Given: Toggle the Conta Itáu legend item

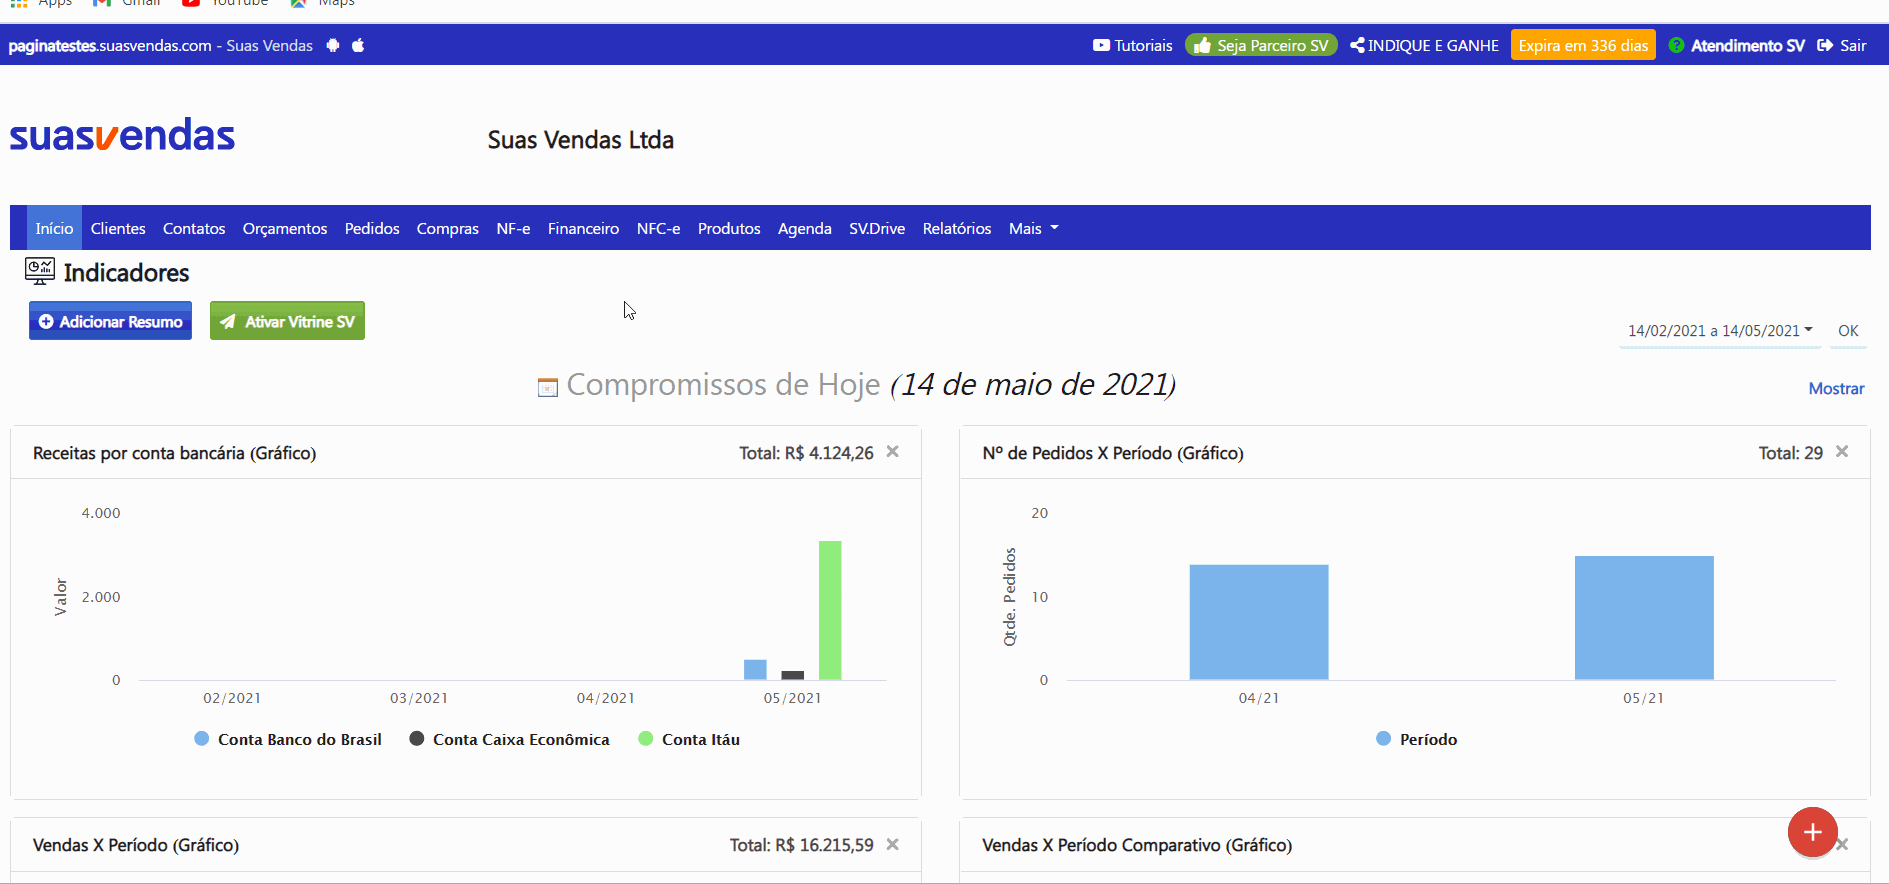Looking at the screenshot, I should tap(689, 739).
